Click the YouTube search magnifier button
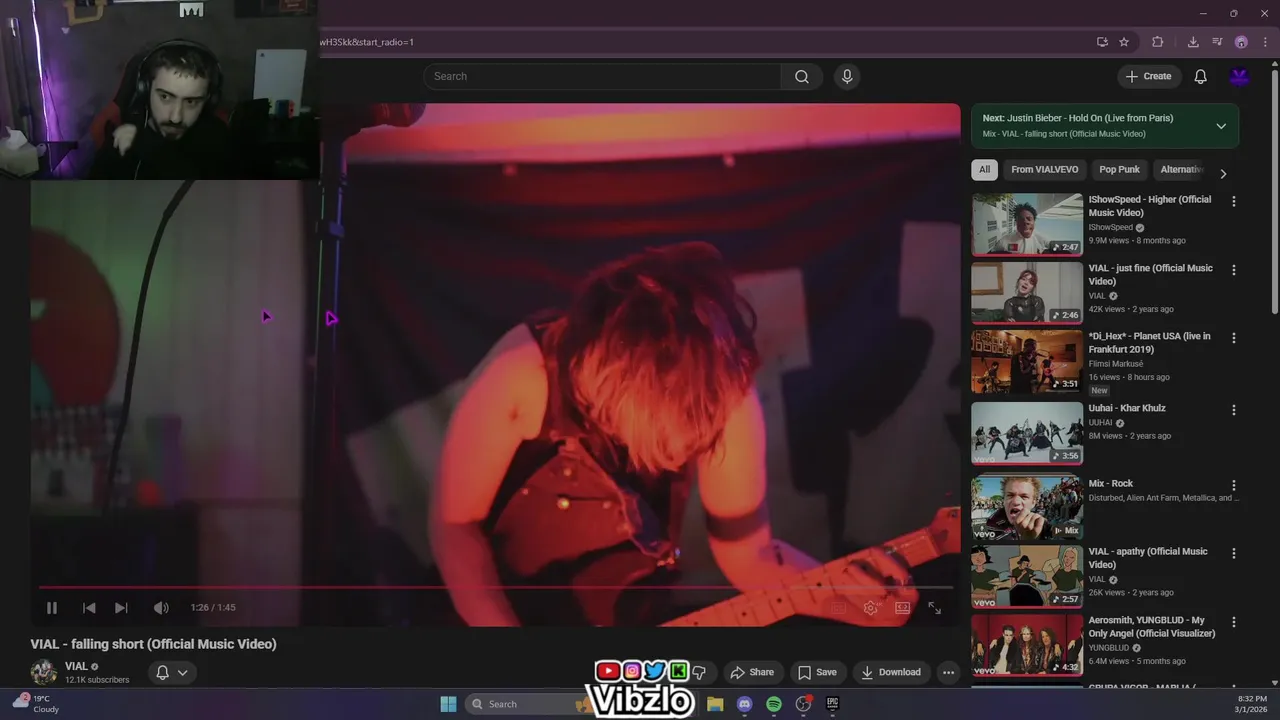The width and height of the screenshot is (1280, 720). [802, 77]
